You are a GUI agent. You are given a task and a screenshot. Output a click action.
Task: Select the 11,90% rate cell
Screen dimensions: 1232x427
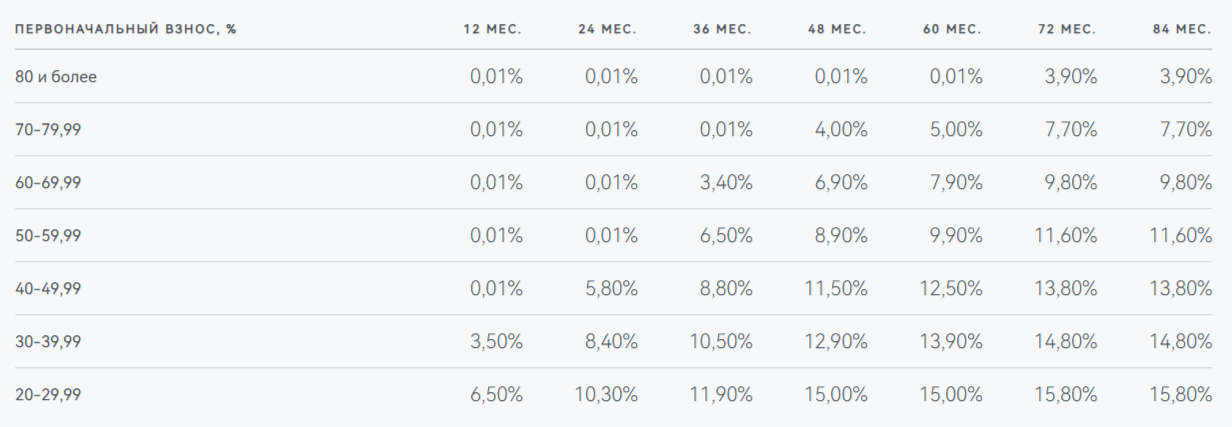pyautogui.click(x=720, y=394)
